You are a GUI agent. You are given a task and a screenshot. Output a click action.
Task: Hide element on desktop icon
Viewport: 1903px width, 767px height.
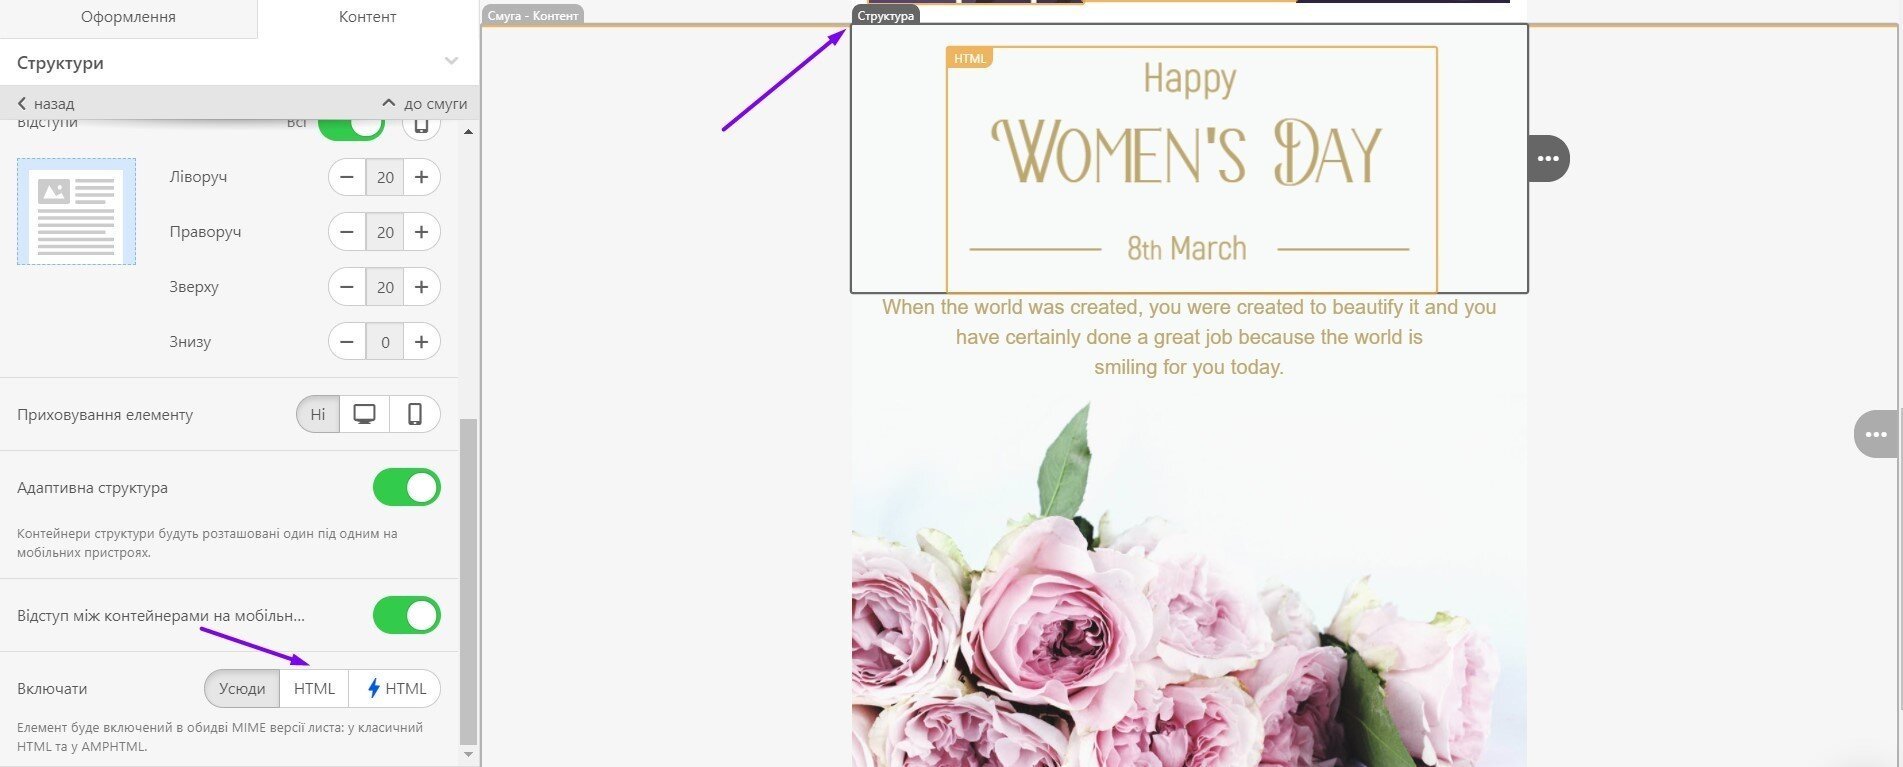pyautogui.click(x=364, y=414)
